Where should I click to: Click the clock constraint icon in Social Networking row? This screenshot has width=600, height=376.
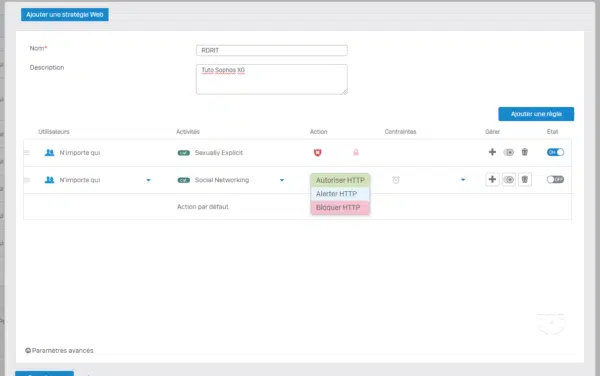(x=396, y=180)
